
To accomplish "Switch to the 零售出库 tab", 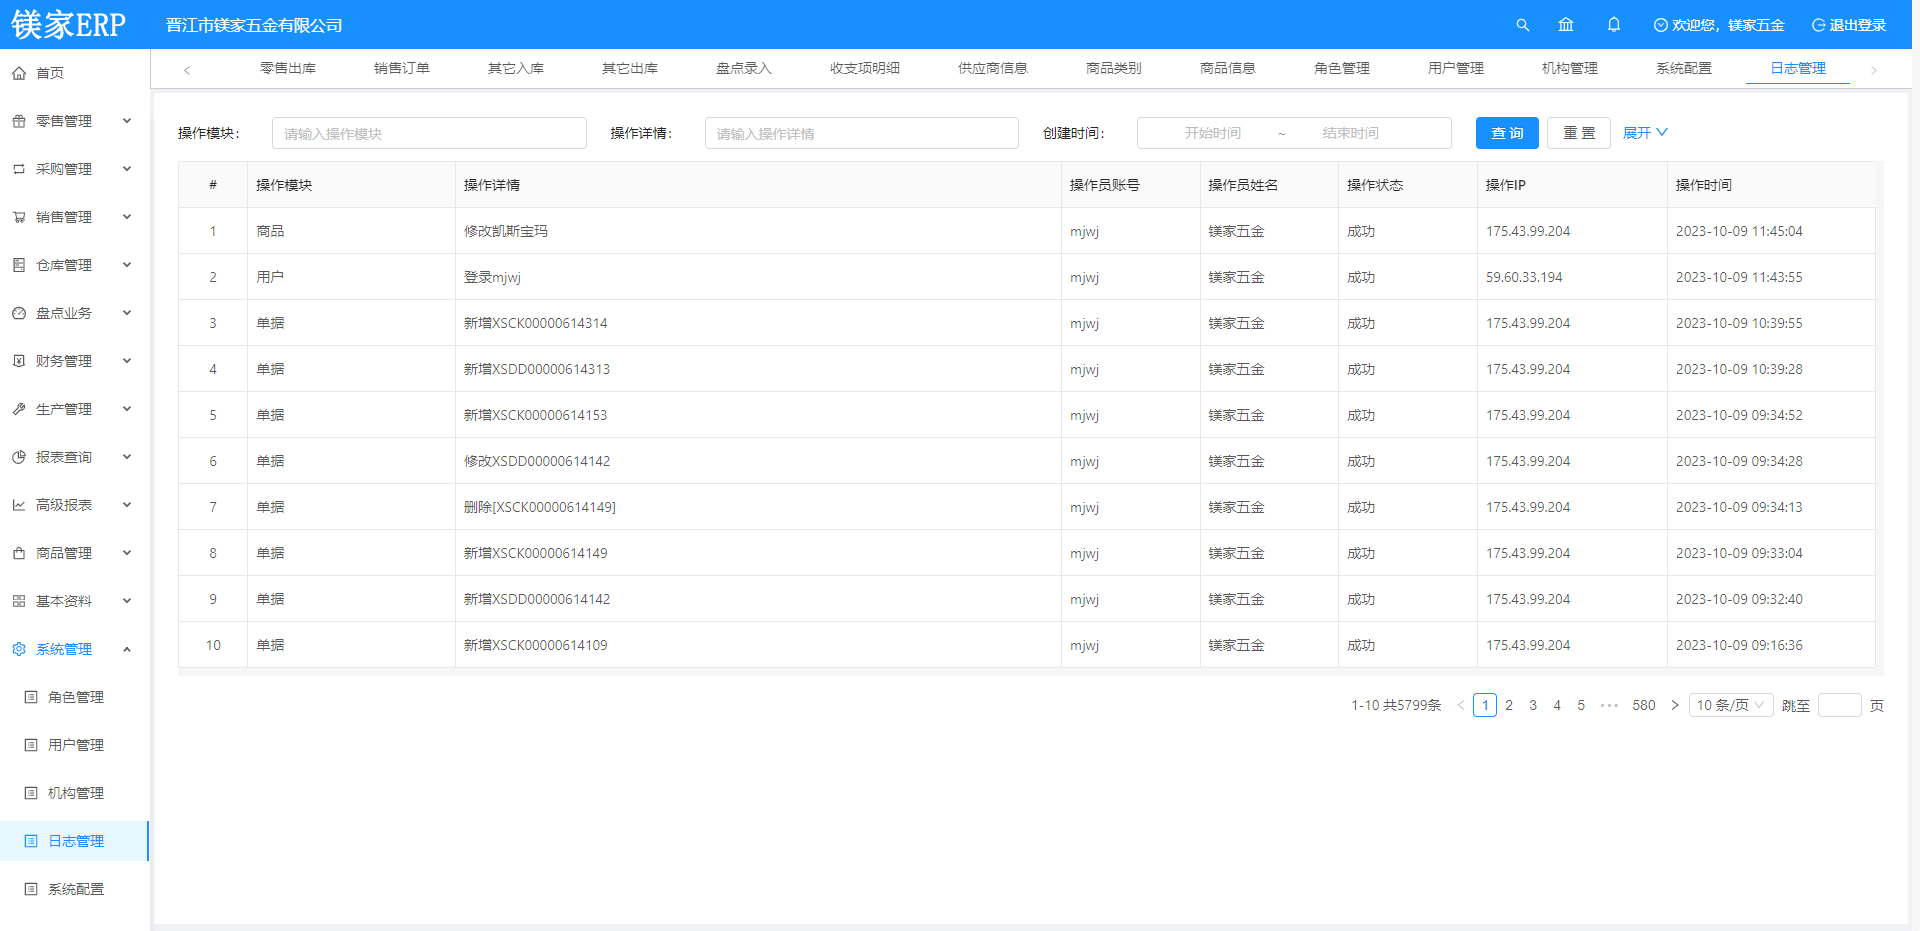I will pos(288,68).
